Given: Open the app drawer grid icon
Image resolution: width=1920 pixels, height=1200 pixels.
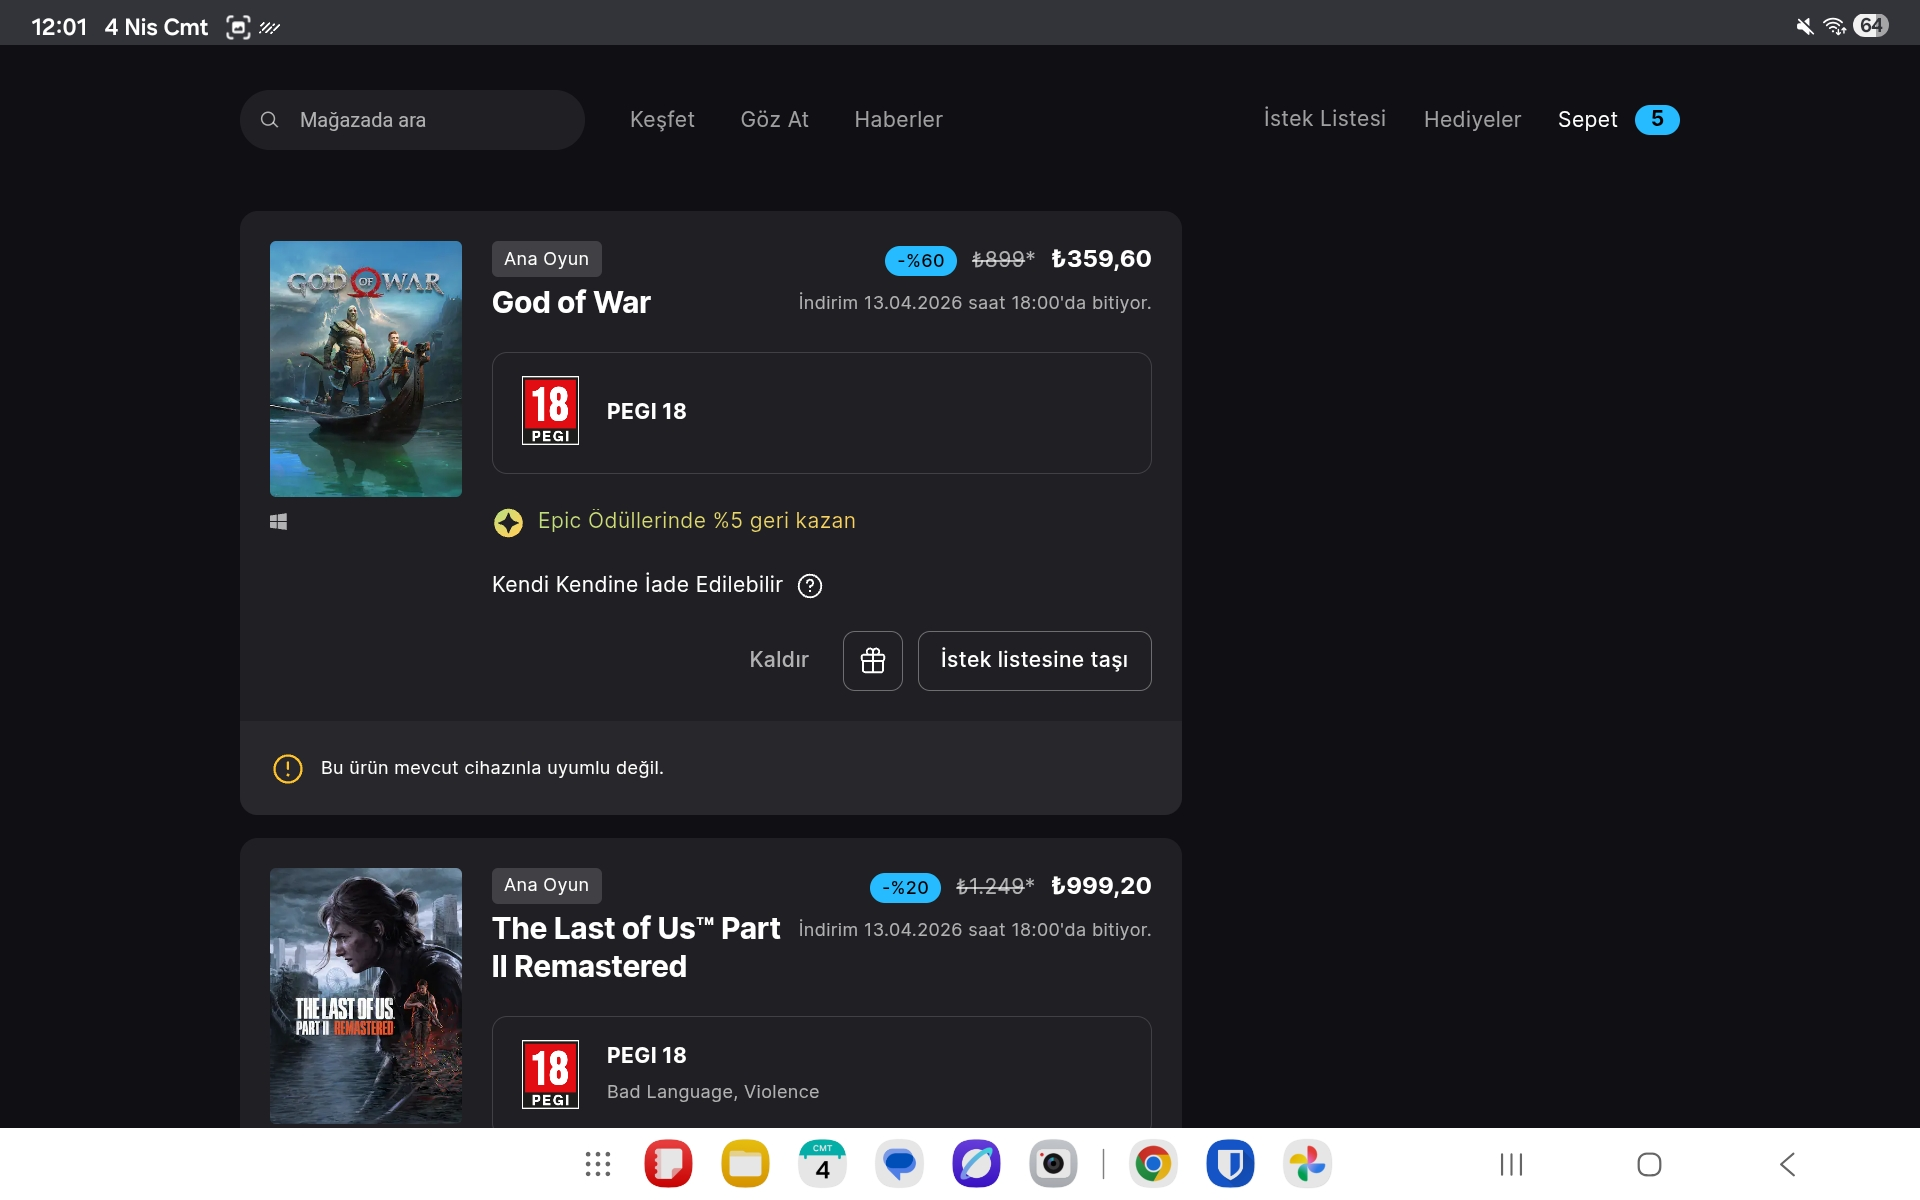Looking at the screenshot, I should pos(598,1164).
